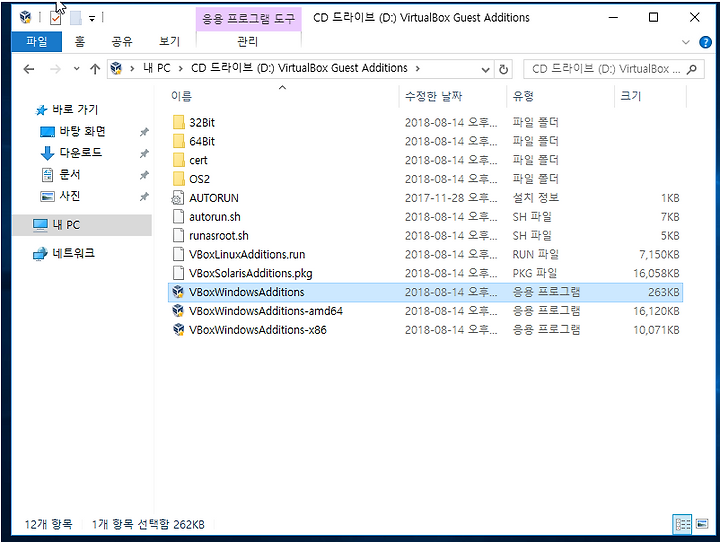Select the VBoxLinuxAdditions.run file
This screenshot has width=720, height=542.
pos(247,254)
